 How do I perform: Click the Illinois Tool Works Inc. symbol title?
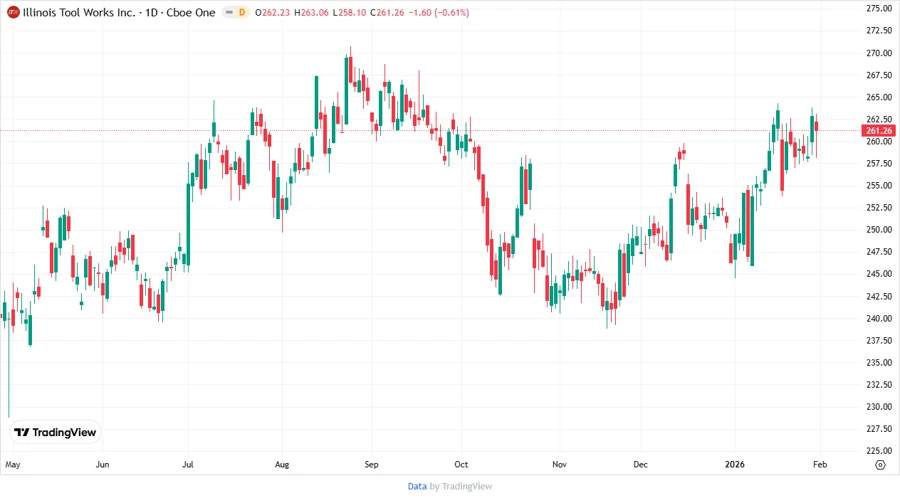click(x=79, y=12)
